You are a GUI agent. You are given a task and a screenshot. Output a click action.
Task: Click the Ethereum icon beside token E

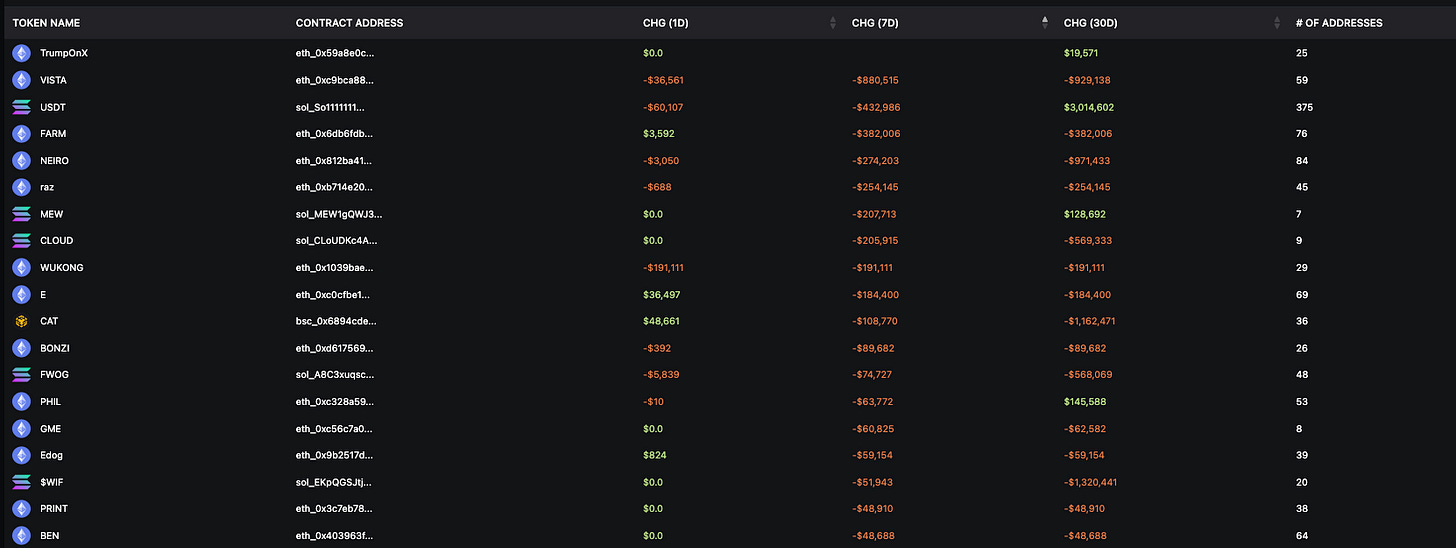21,295
